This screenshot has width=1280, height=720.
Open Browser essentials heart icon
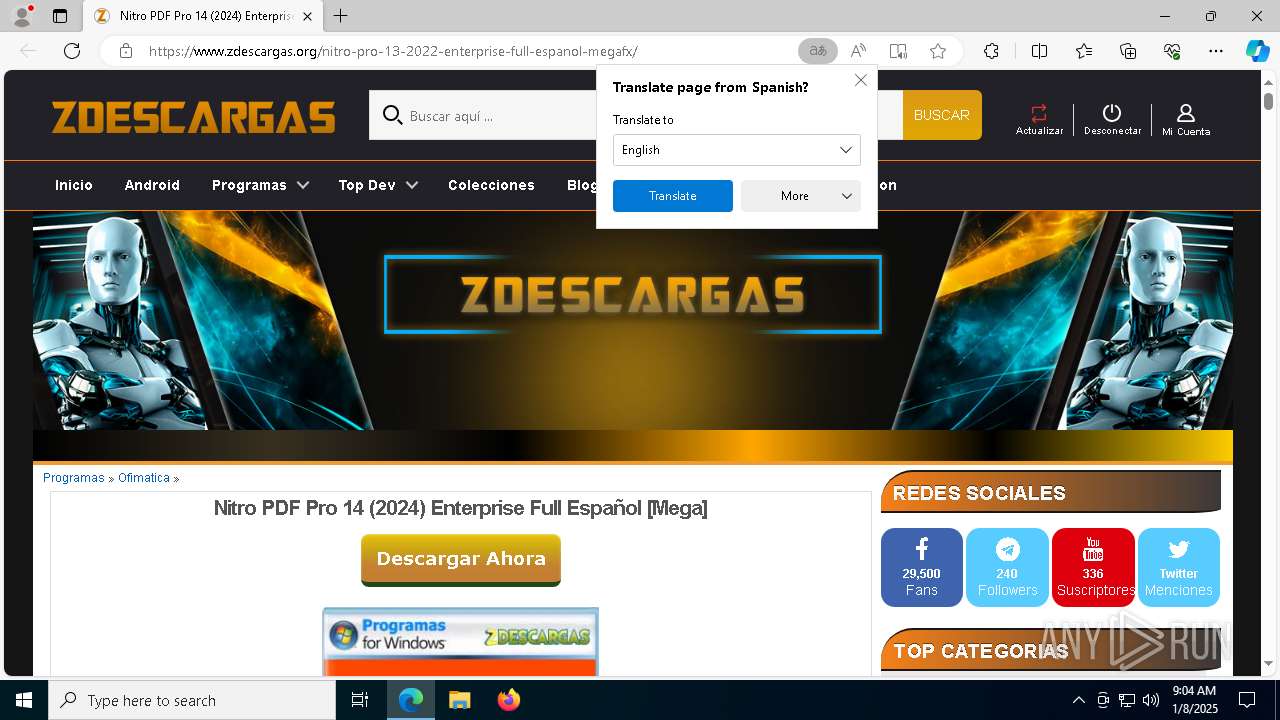point(1172,51)
